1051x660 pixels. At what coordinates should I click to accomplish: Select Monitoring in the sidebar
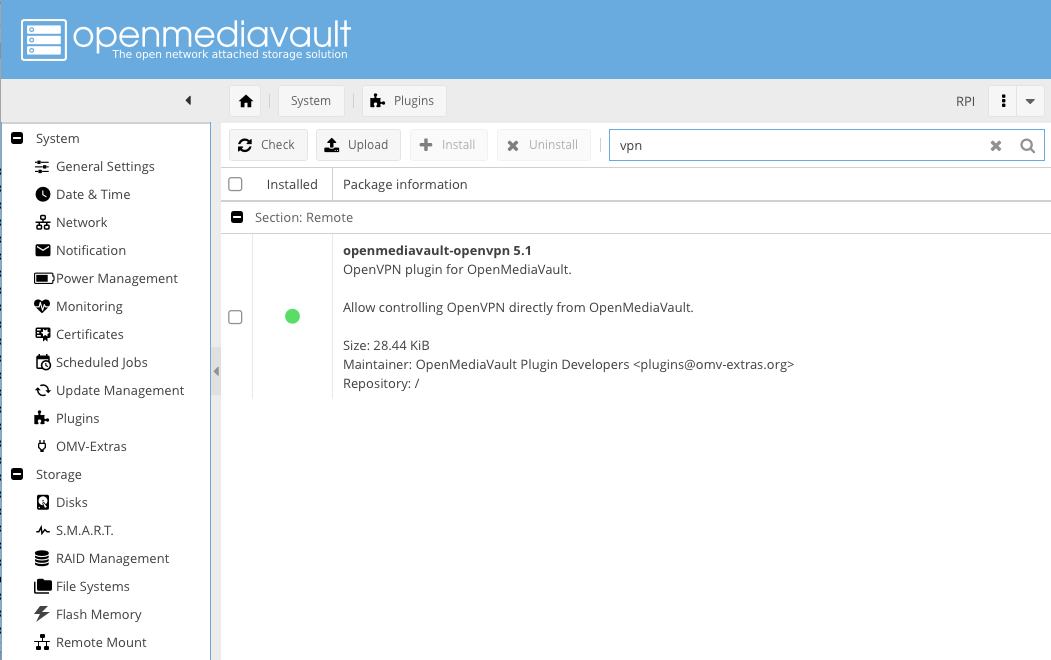pyautogui.click(x=89, y=307)
